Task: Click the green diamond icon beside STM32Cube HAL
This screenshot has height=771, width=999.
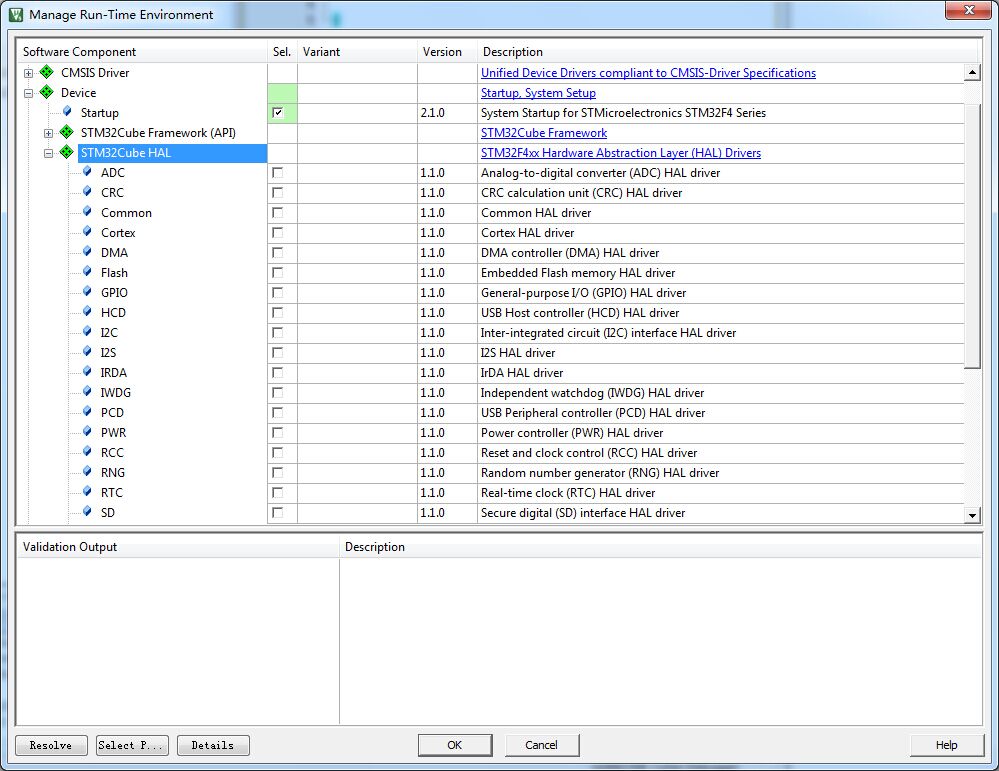Action: [66, 152]
